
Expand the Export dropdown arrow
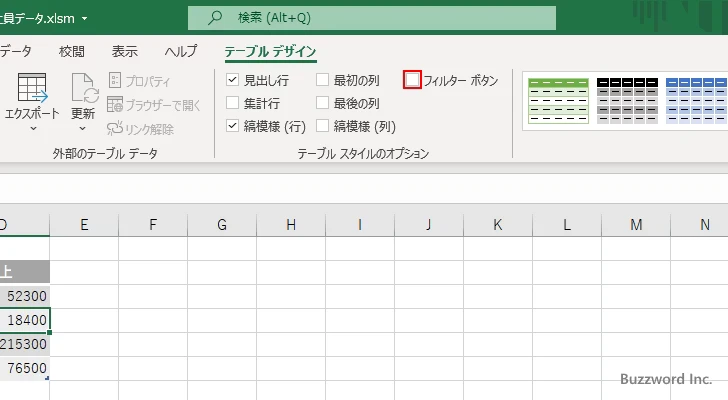click(x=33, y=129)
